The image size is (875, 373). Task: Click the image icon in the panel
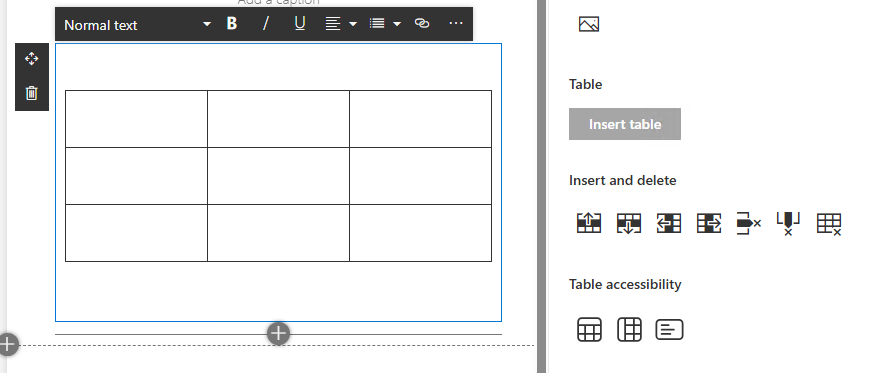pos(589,24)
